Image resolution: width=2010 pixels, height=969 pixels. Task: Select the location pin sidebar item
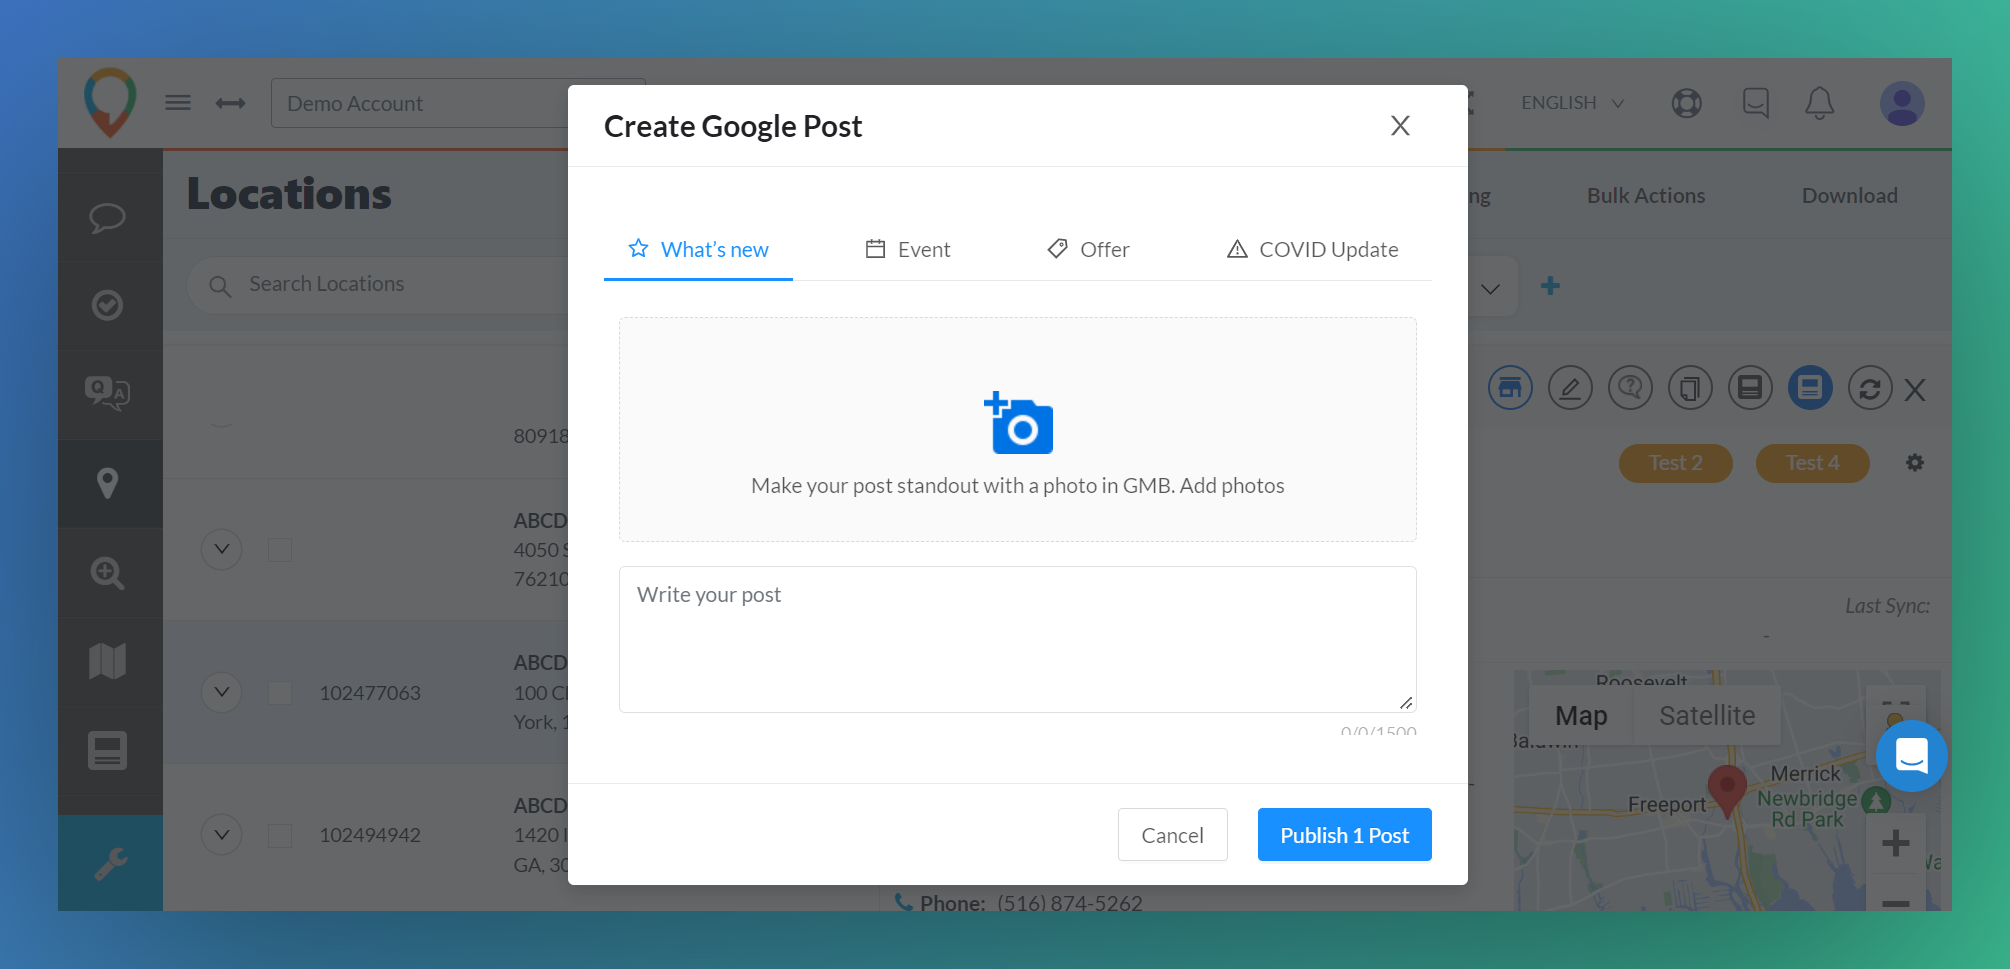click(108, 484)
